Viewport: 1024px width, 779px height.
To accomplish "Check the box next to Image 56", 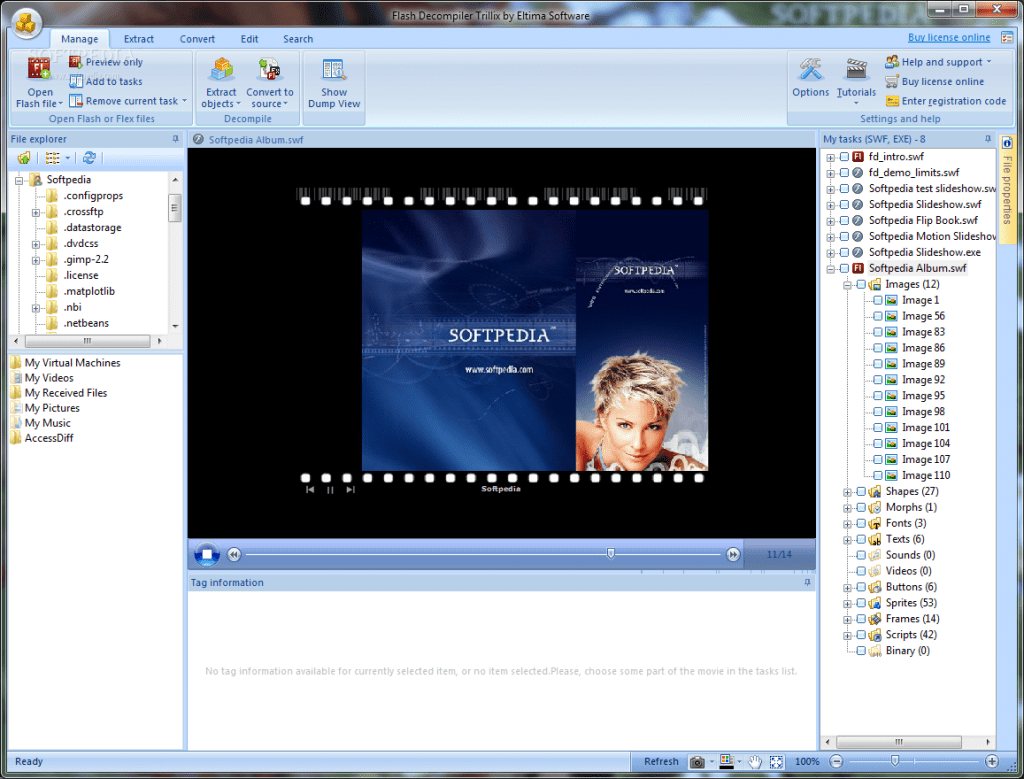I will point(878,316).
